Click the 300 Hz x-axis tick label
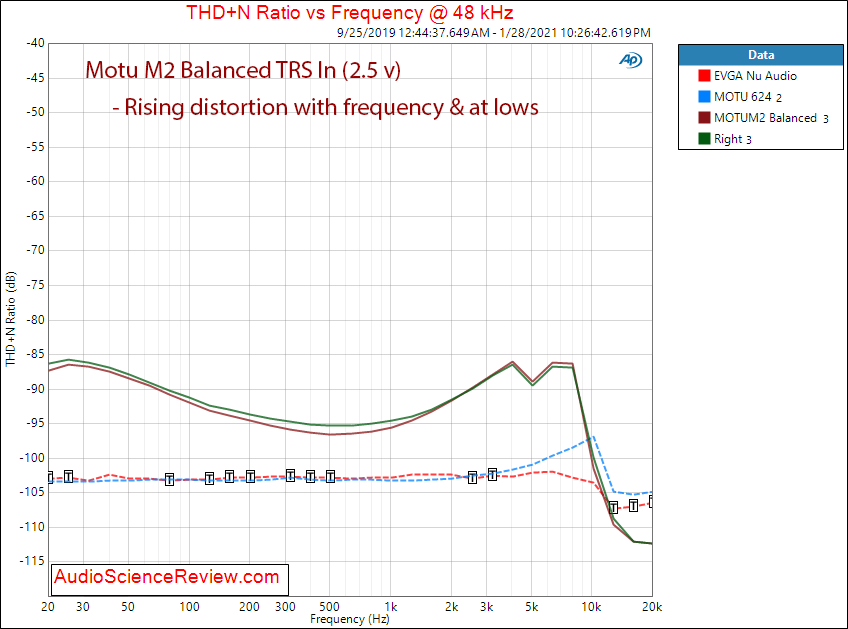The width and height of the screenshot is (848, 629). coord(285,607)
